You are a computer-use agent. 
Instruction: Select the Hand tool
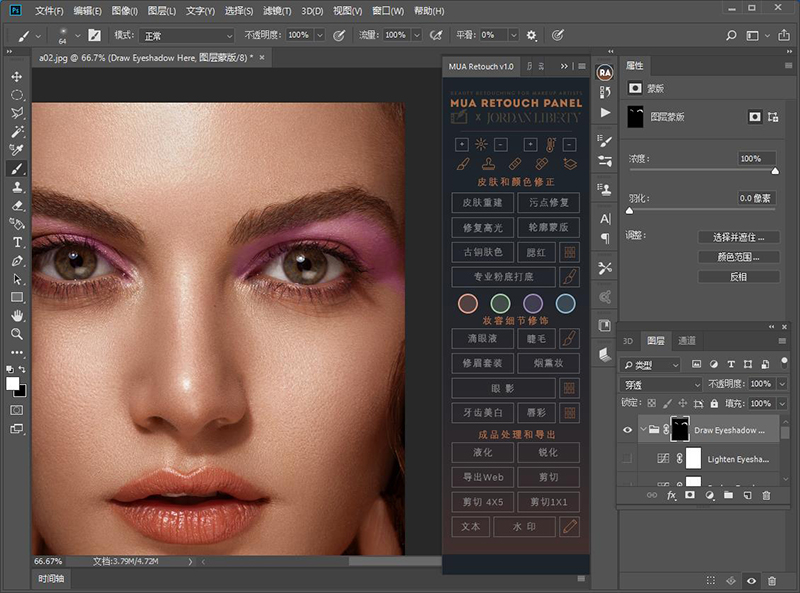[x=17, y=316]
